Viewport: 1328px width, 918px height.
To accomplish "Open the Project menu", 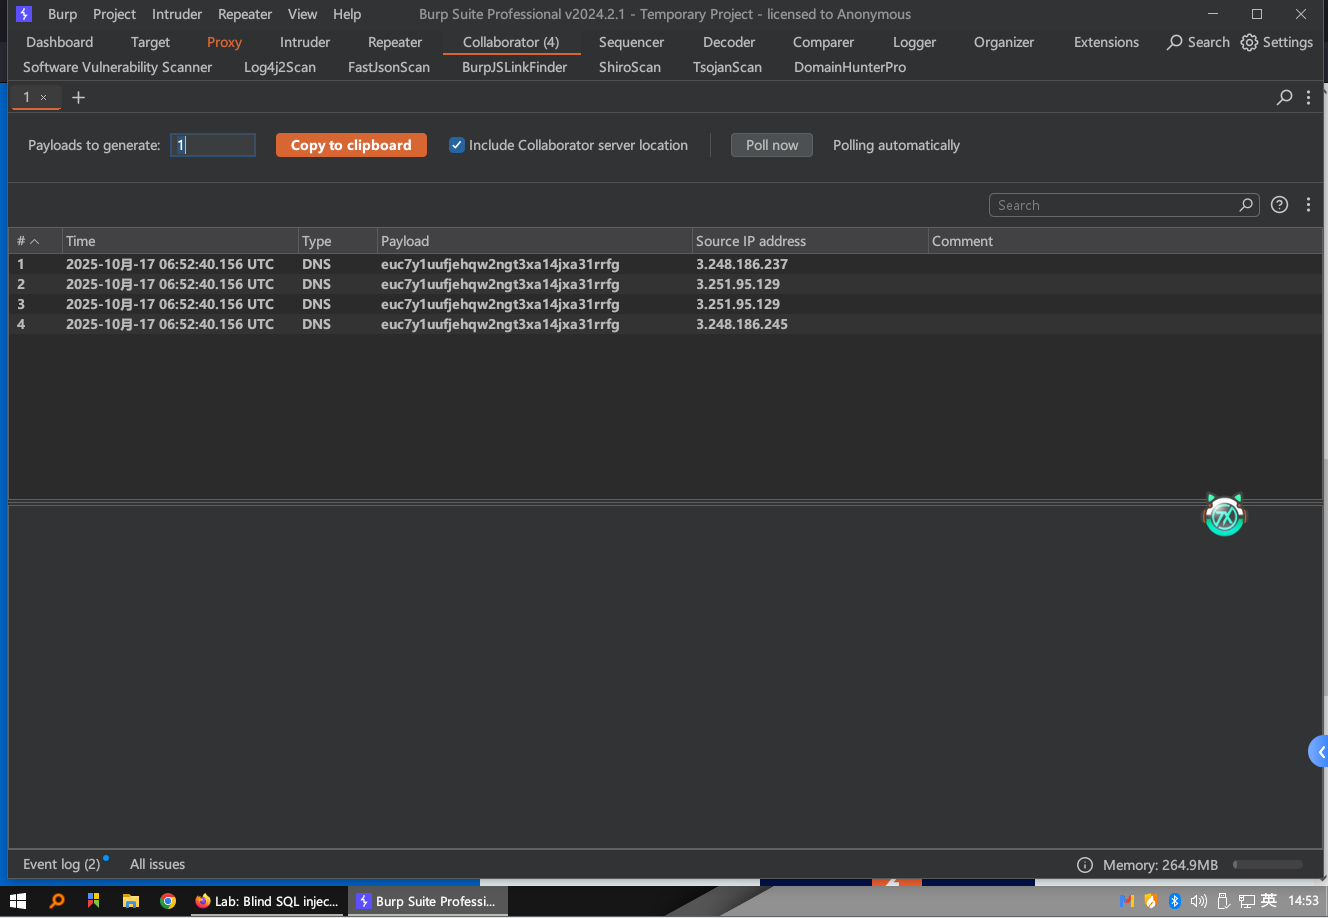I will click(114, 14).
